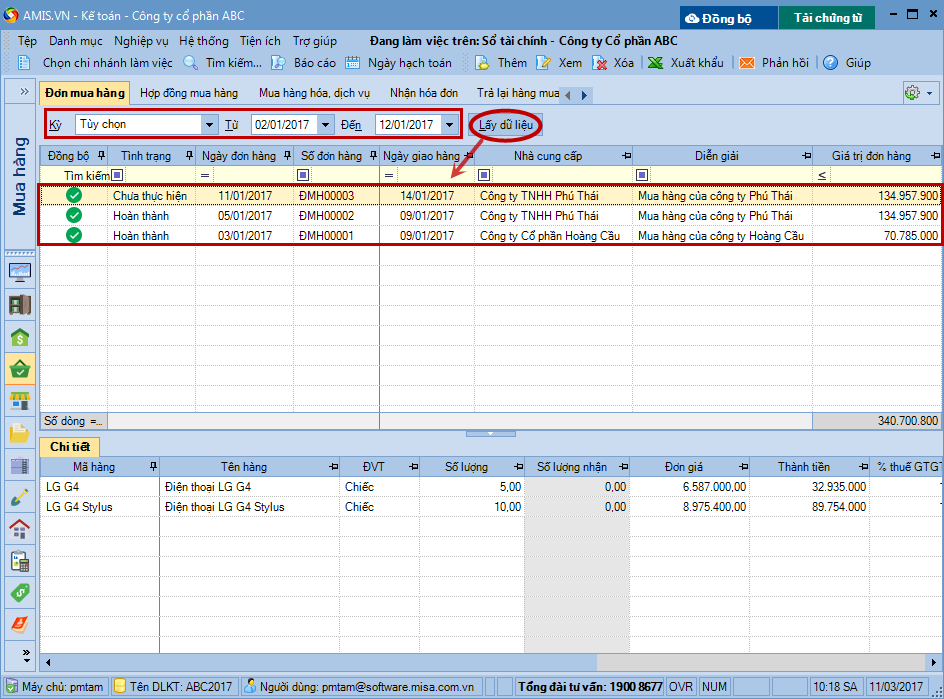Toggle sync checkmark for order ĐMH00003
944x699 pixels.
[74, 196]
